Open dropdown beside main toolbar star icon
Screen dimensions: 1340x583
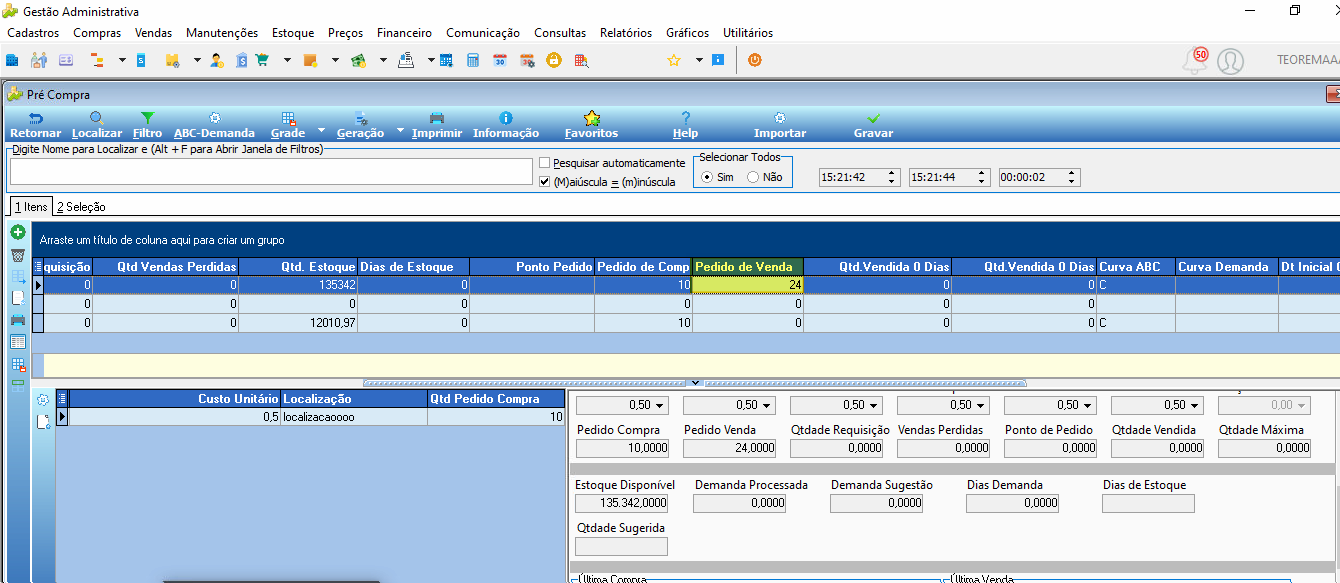click(699, 60)
